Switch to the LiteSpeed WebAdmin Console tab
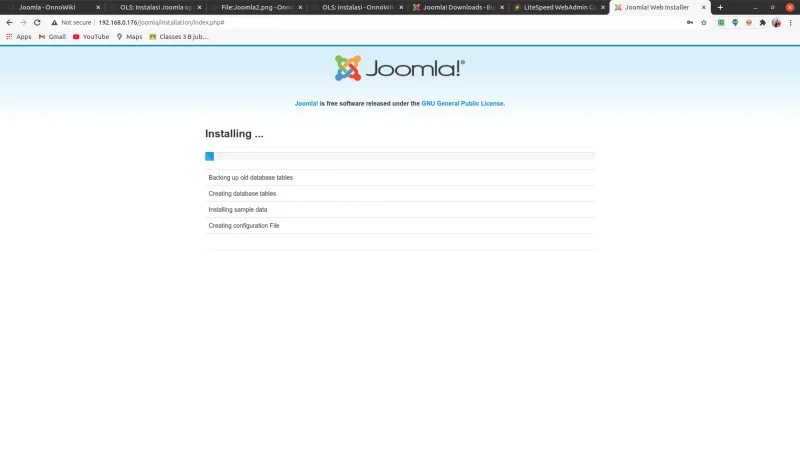Screen dimensions: 800x456 (560, 7)
